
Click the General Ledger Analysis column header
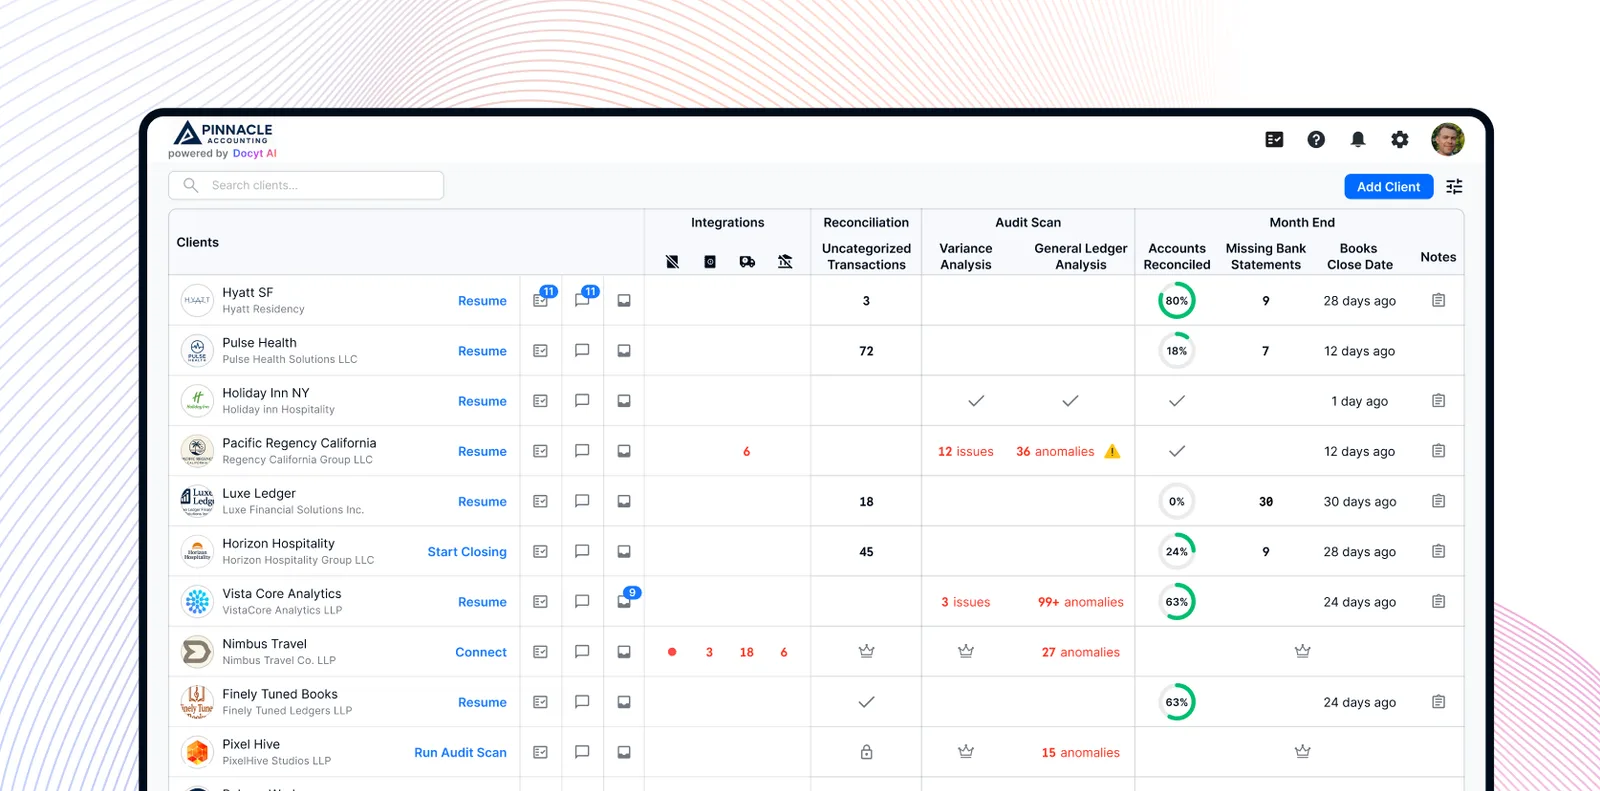[x=1080, y=256]
